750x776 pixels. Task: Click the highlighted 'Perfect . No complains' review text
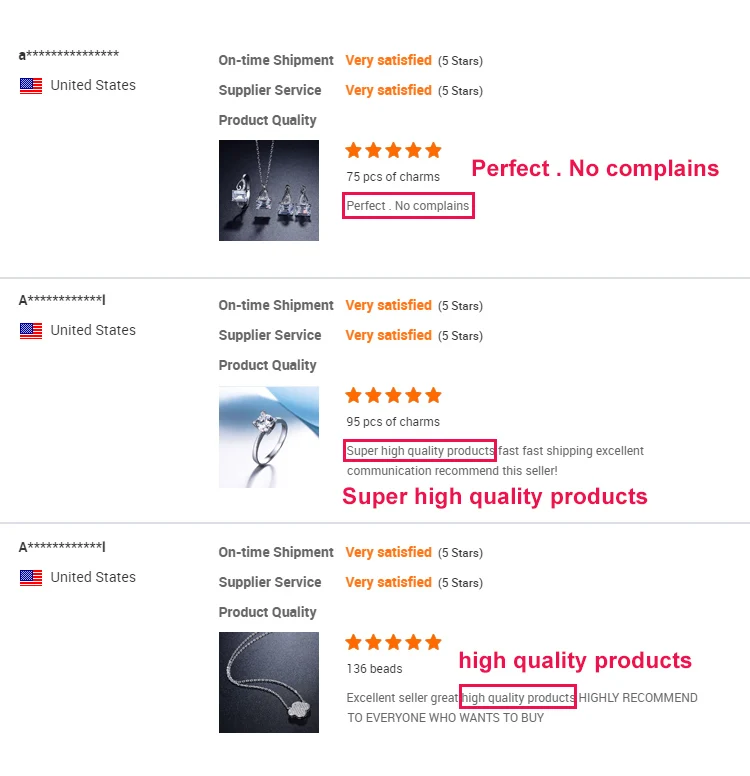tap(408, 206)
